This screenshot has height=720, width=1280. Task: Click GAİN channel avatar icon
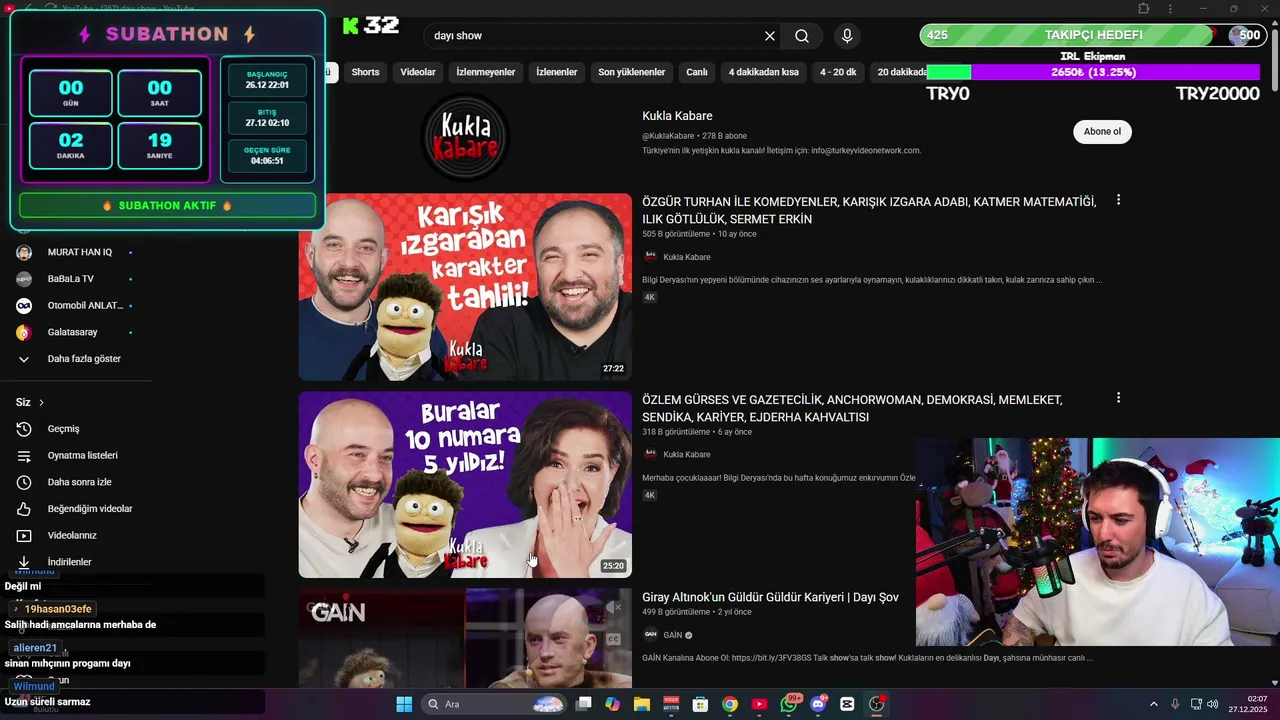click(x=650, y=635)
